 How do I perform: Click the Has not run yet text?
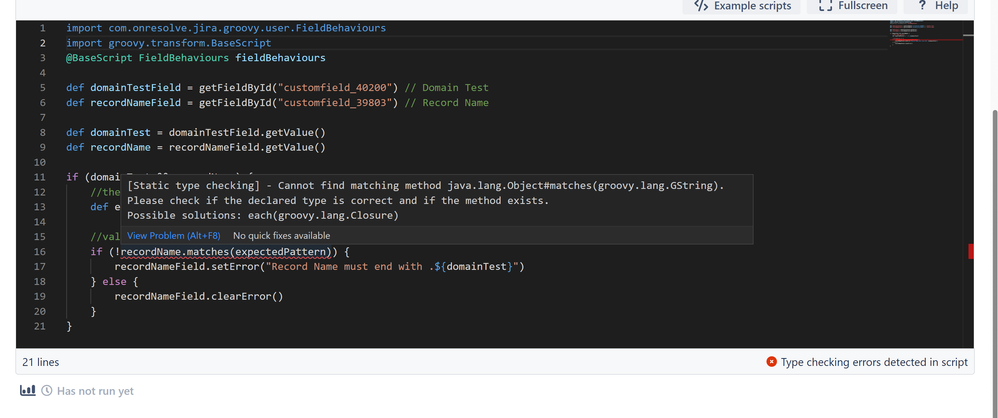(95, 391)
